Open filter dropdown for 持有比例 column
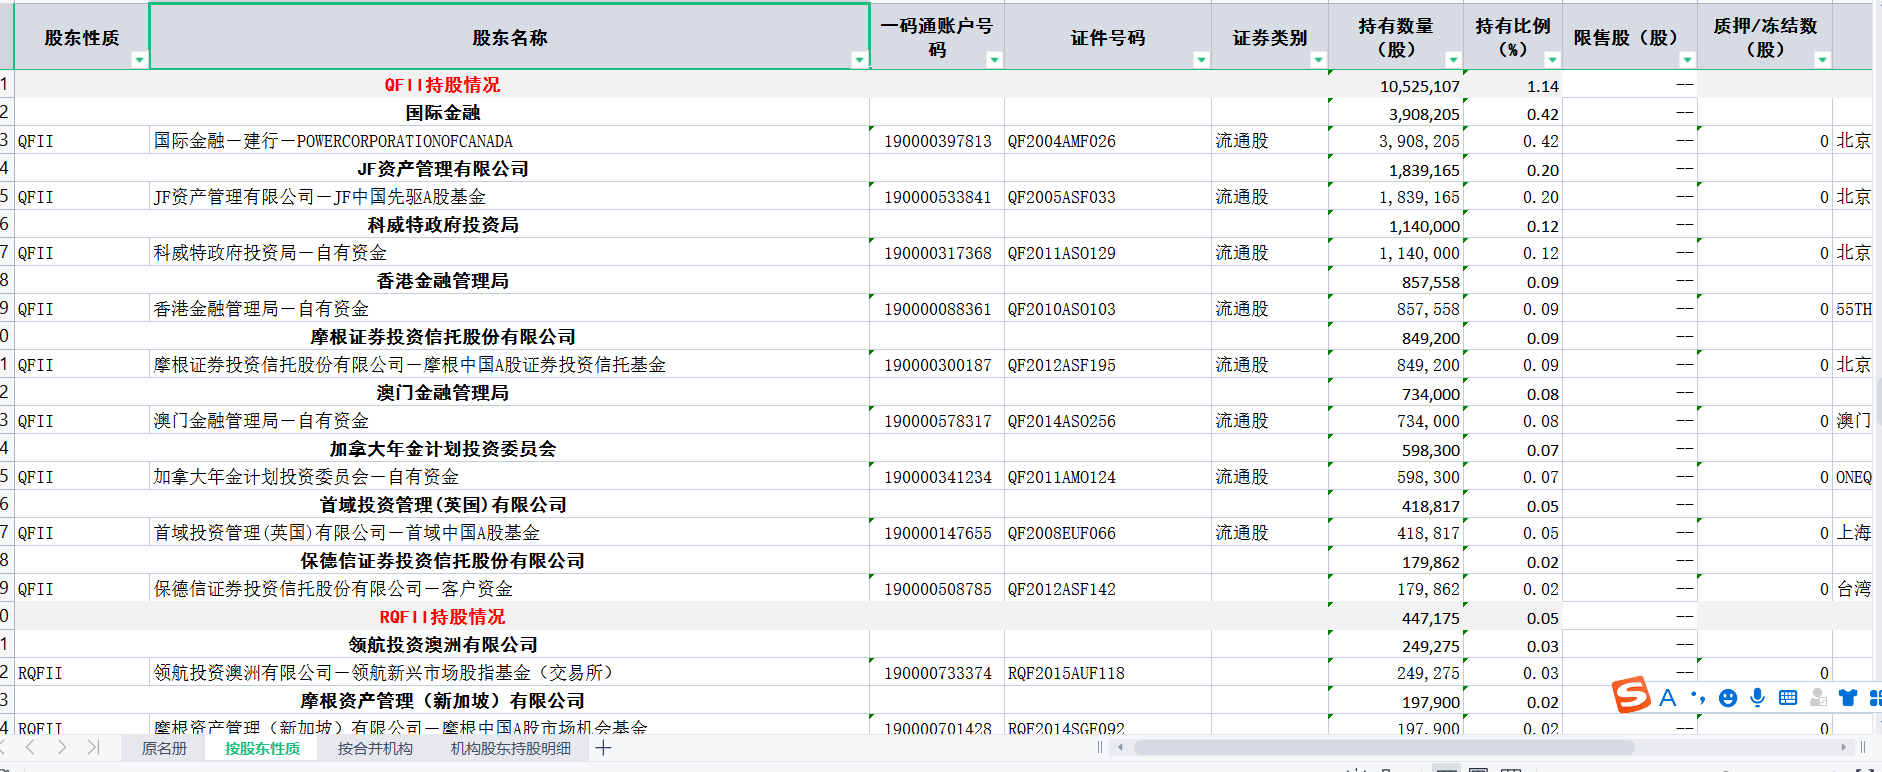 [1552, 60]
